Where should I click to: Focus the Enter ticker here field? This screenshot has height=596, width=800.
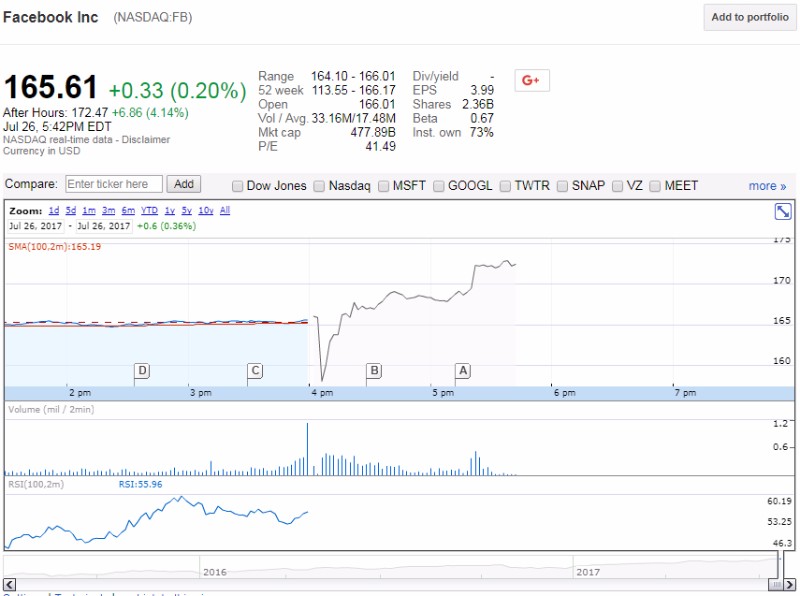pos(114,184)
